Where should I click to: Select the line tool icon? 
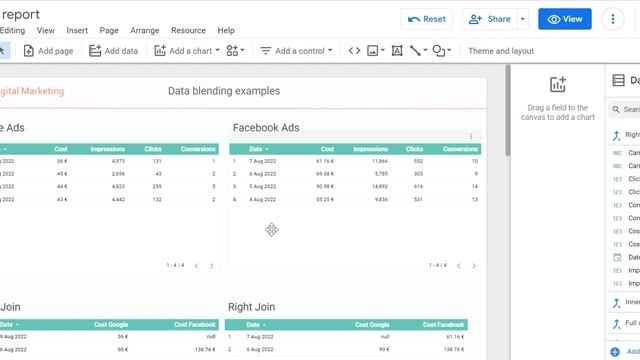click(415, 51)
